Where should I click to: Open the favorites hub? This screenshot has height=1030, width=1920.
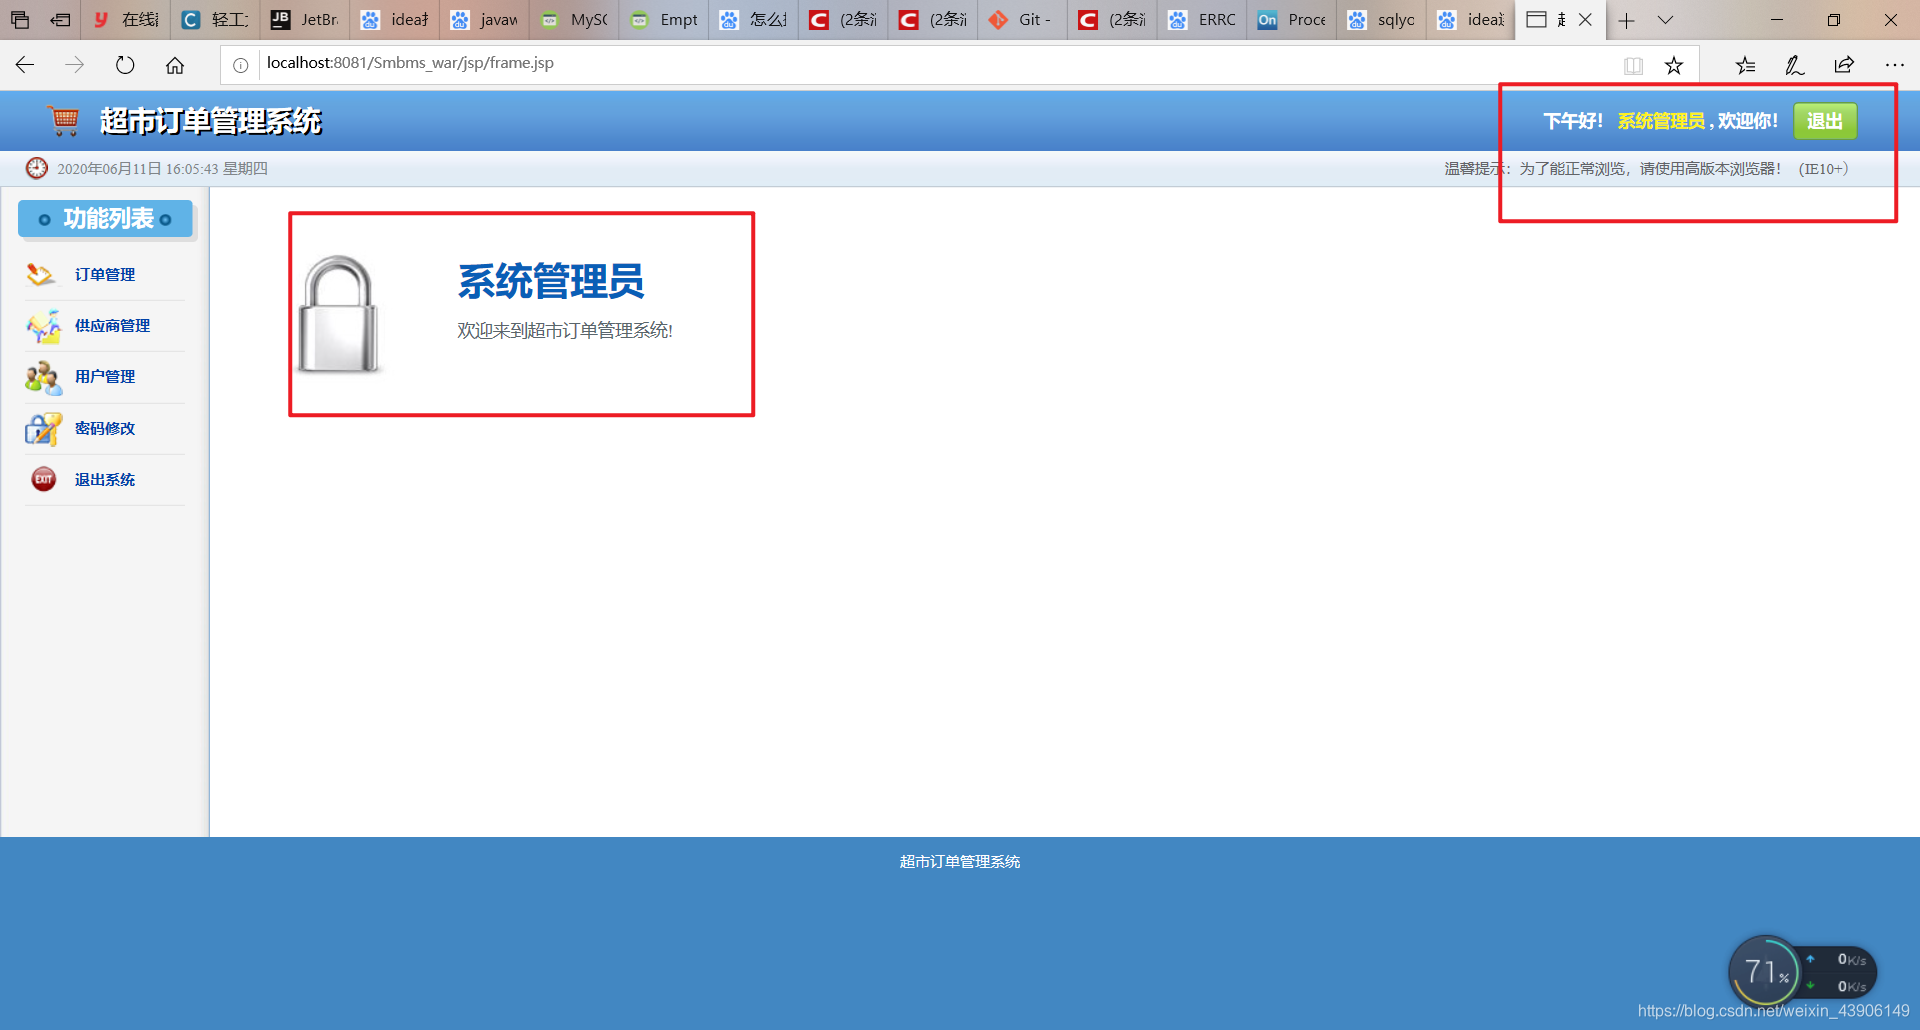1746,66
